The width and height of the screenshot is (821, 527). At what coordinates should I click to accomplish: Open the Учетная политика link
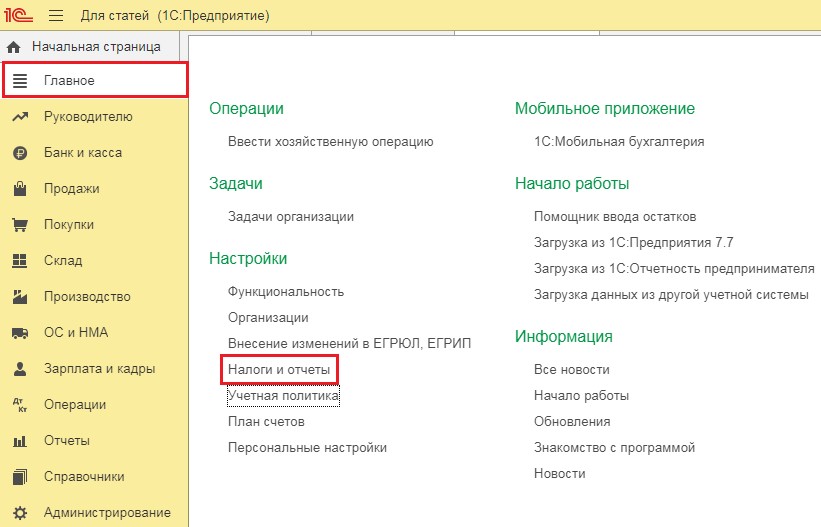(x=284, y=396)
